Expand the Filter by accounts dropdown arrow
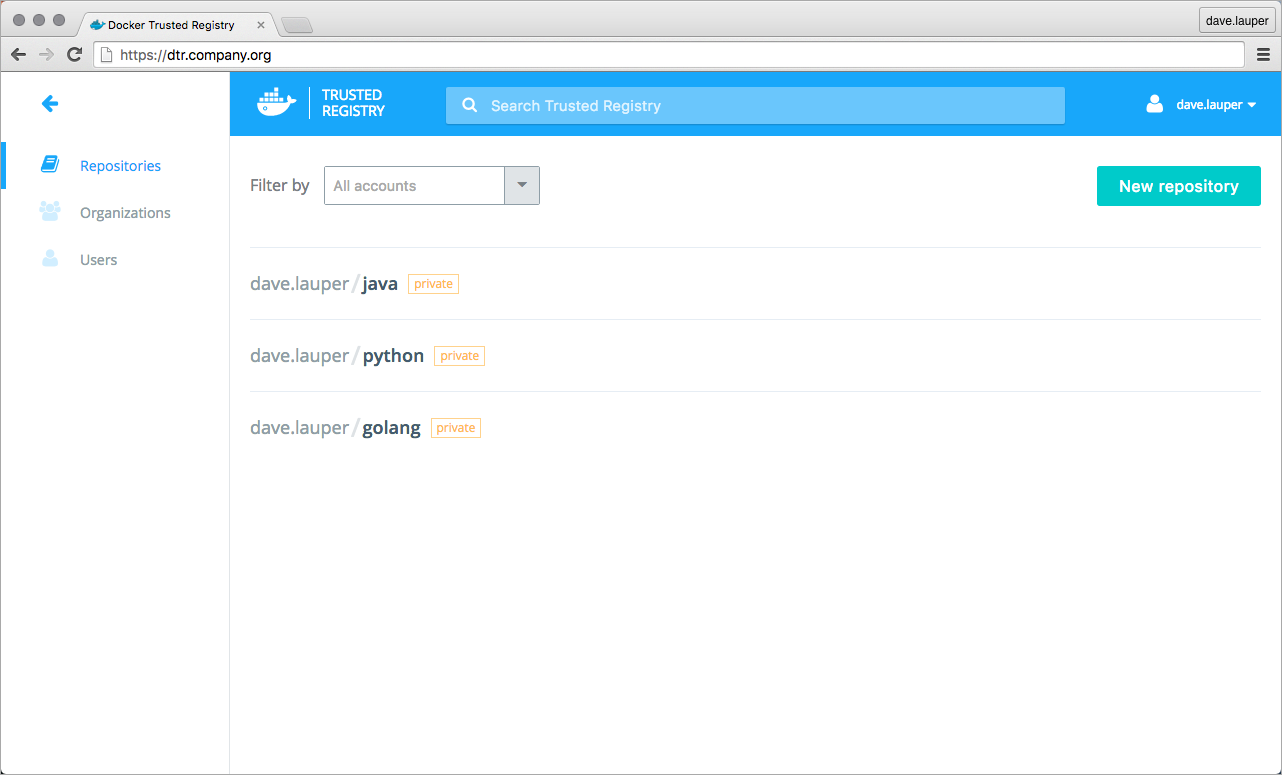This screenshot has height=775, width=1282. click(x=522, y=185)
